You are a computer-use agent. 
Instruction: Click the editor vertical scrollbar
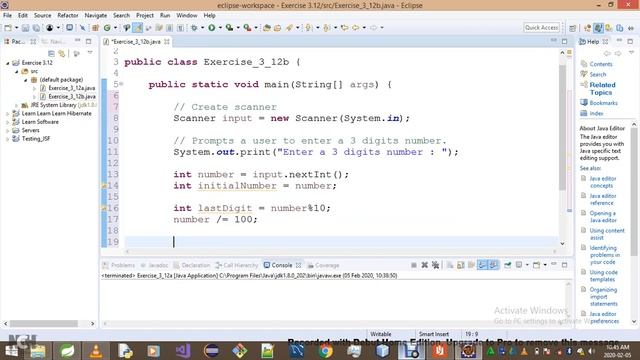(562, 127)
